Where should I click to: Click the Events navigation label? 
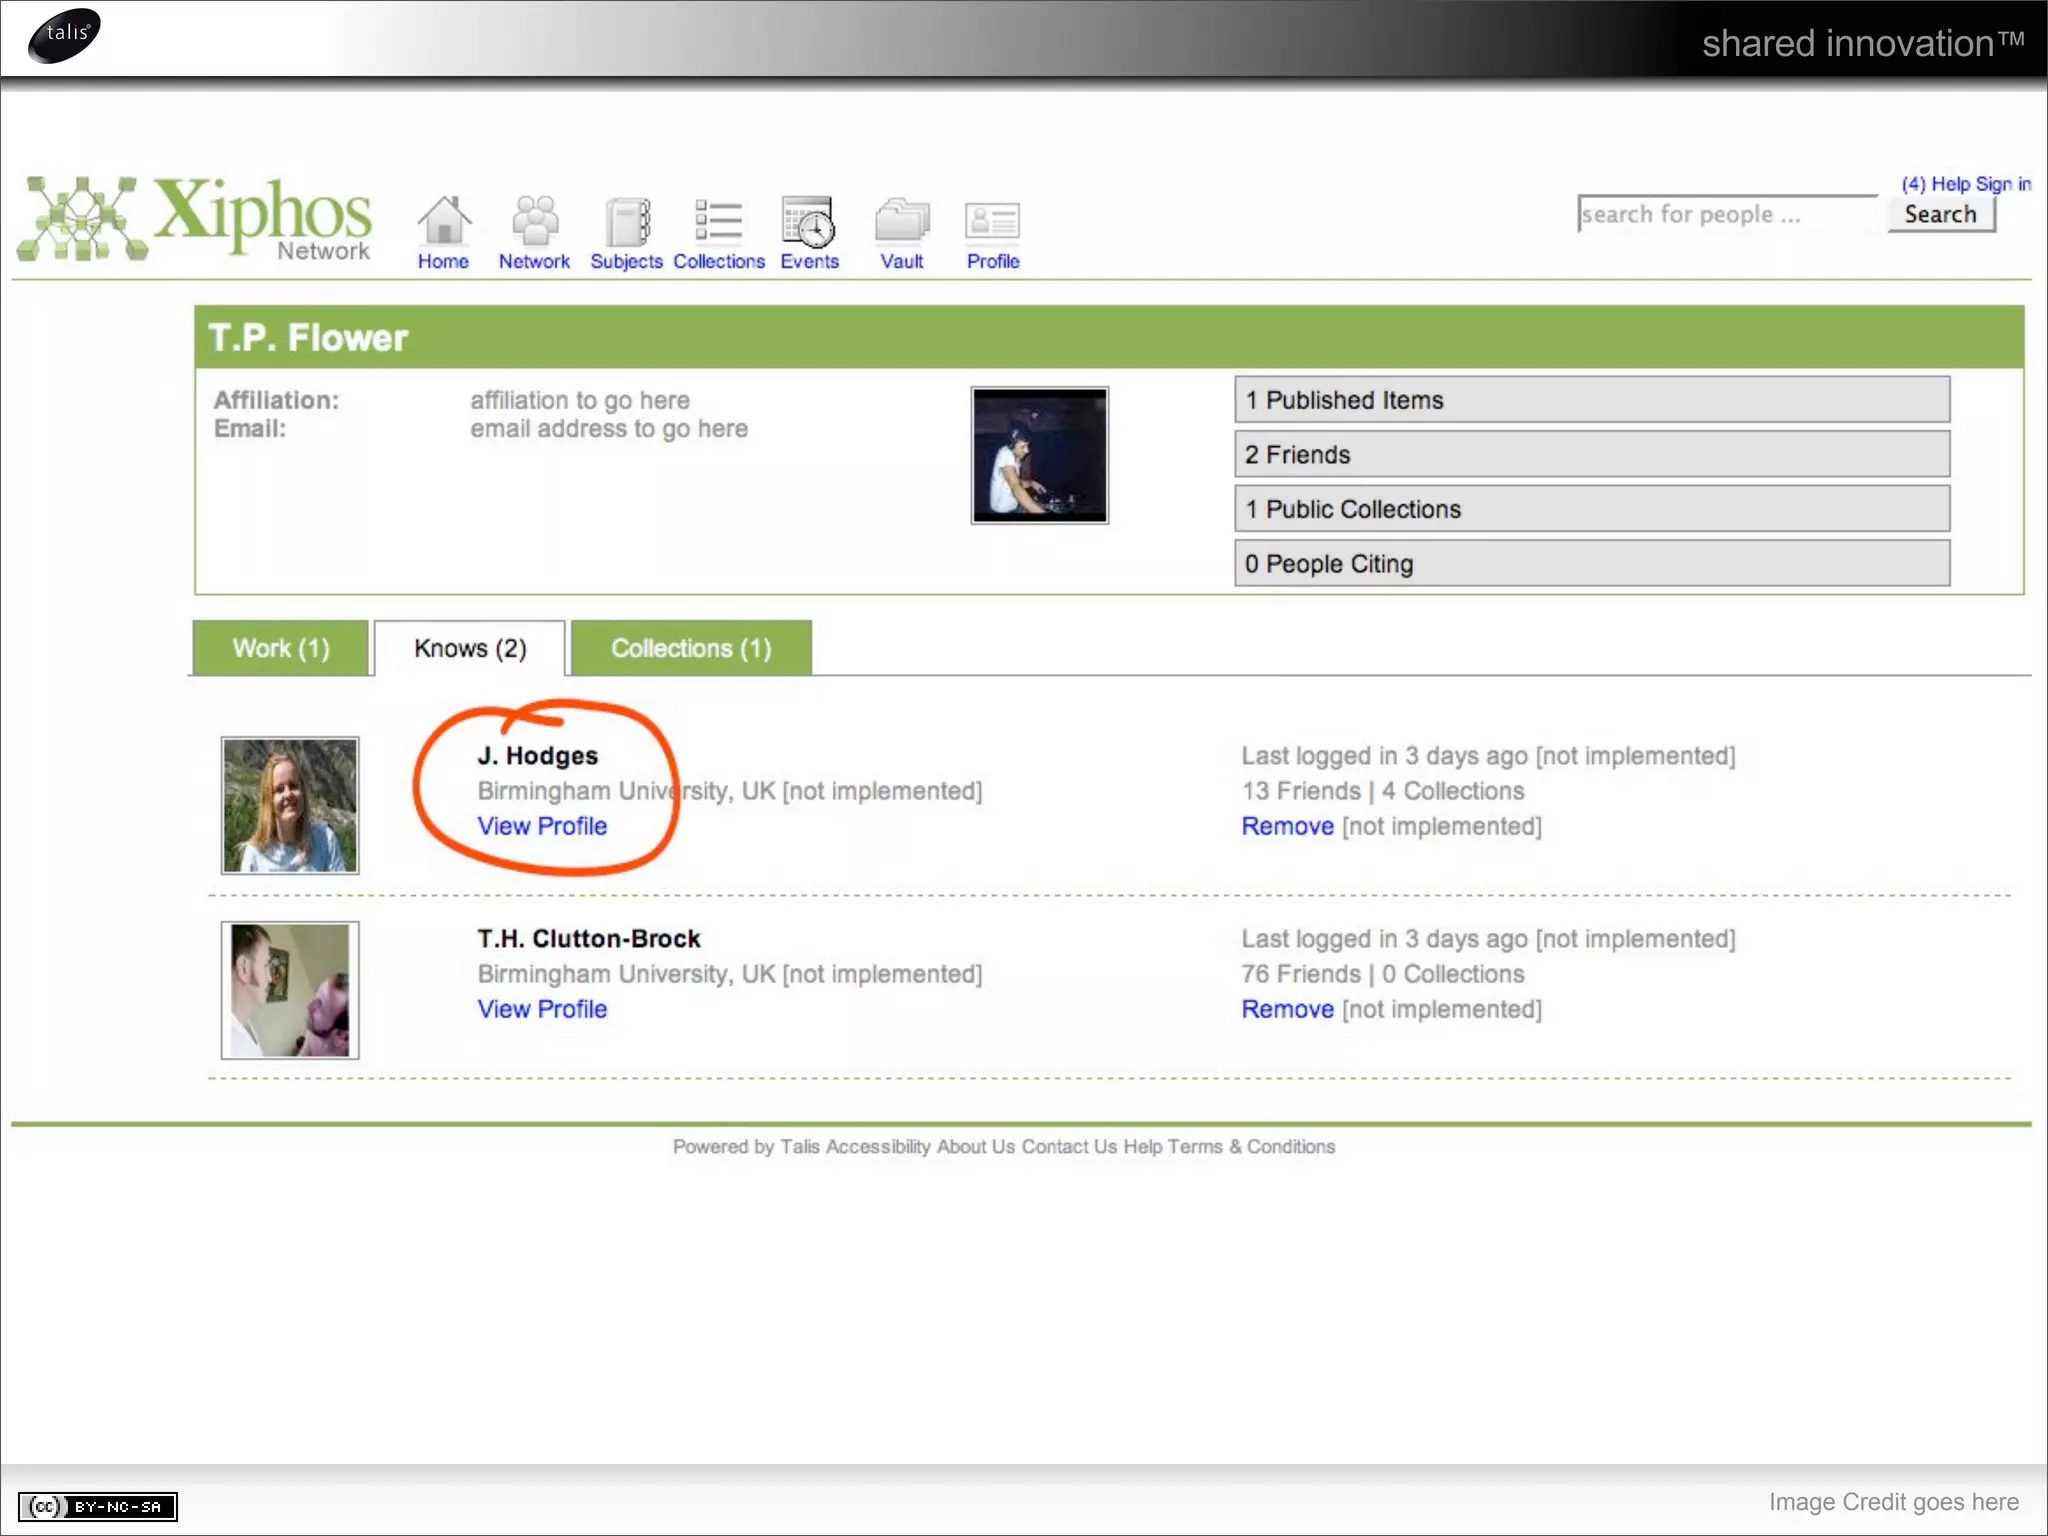click(810, 261)
